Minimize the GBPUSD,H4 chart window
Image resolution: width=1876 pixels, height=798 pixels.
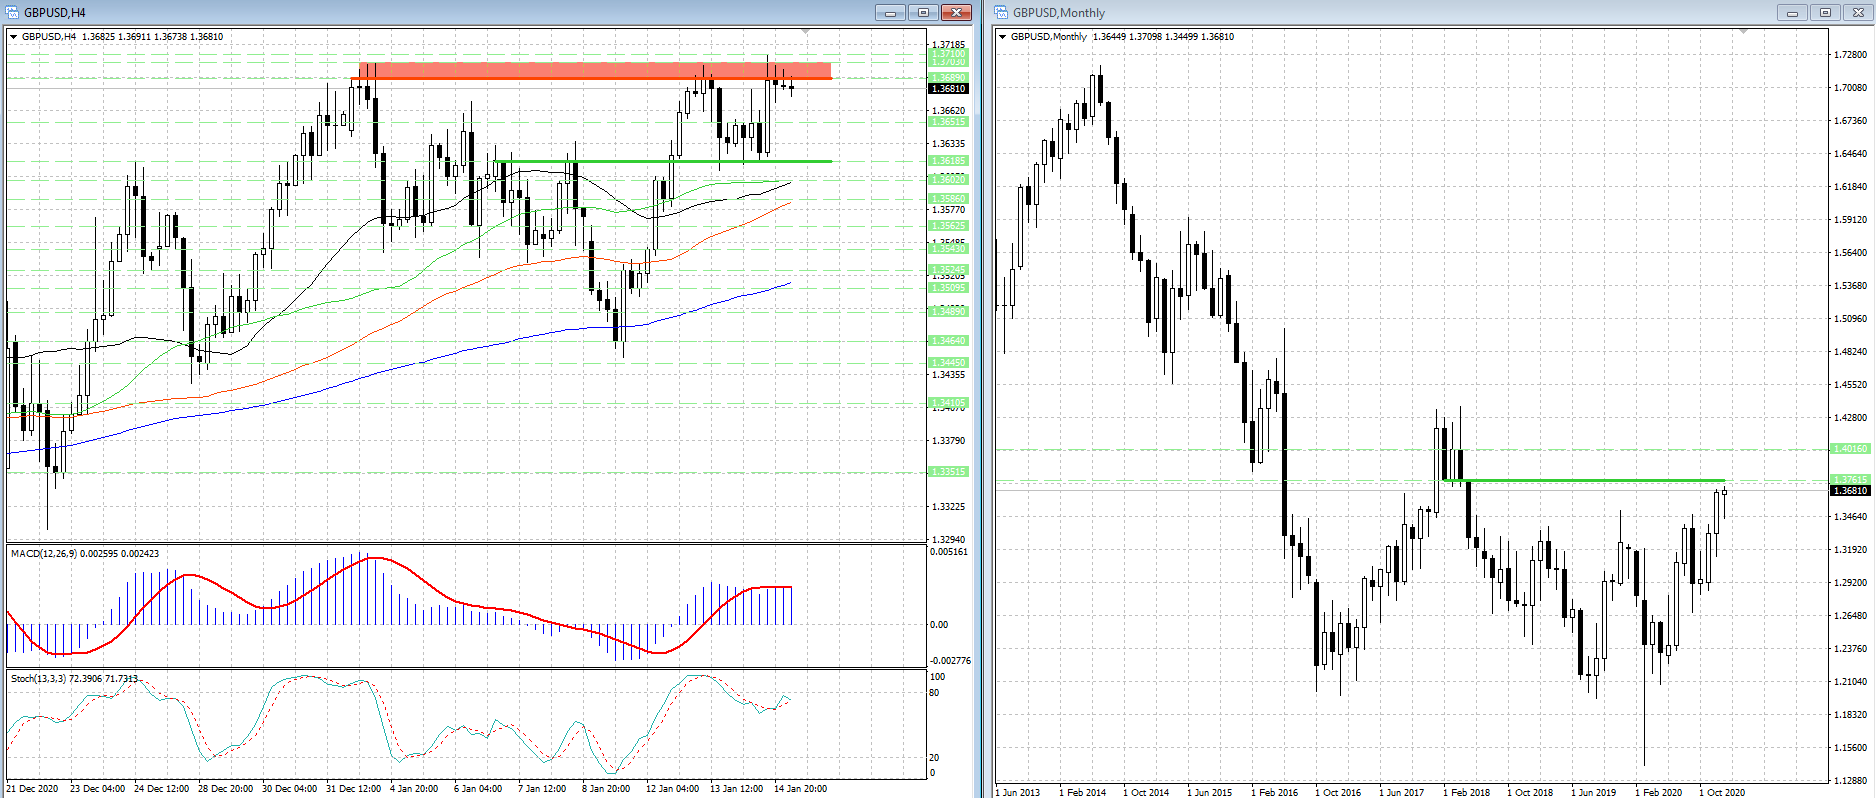[889, 12]
